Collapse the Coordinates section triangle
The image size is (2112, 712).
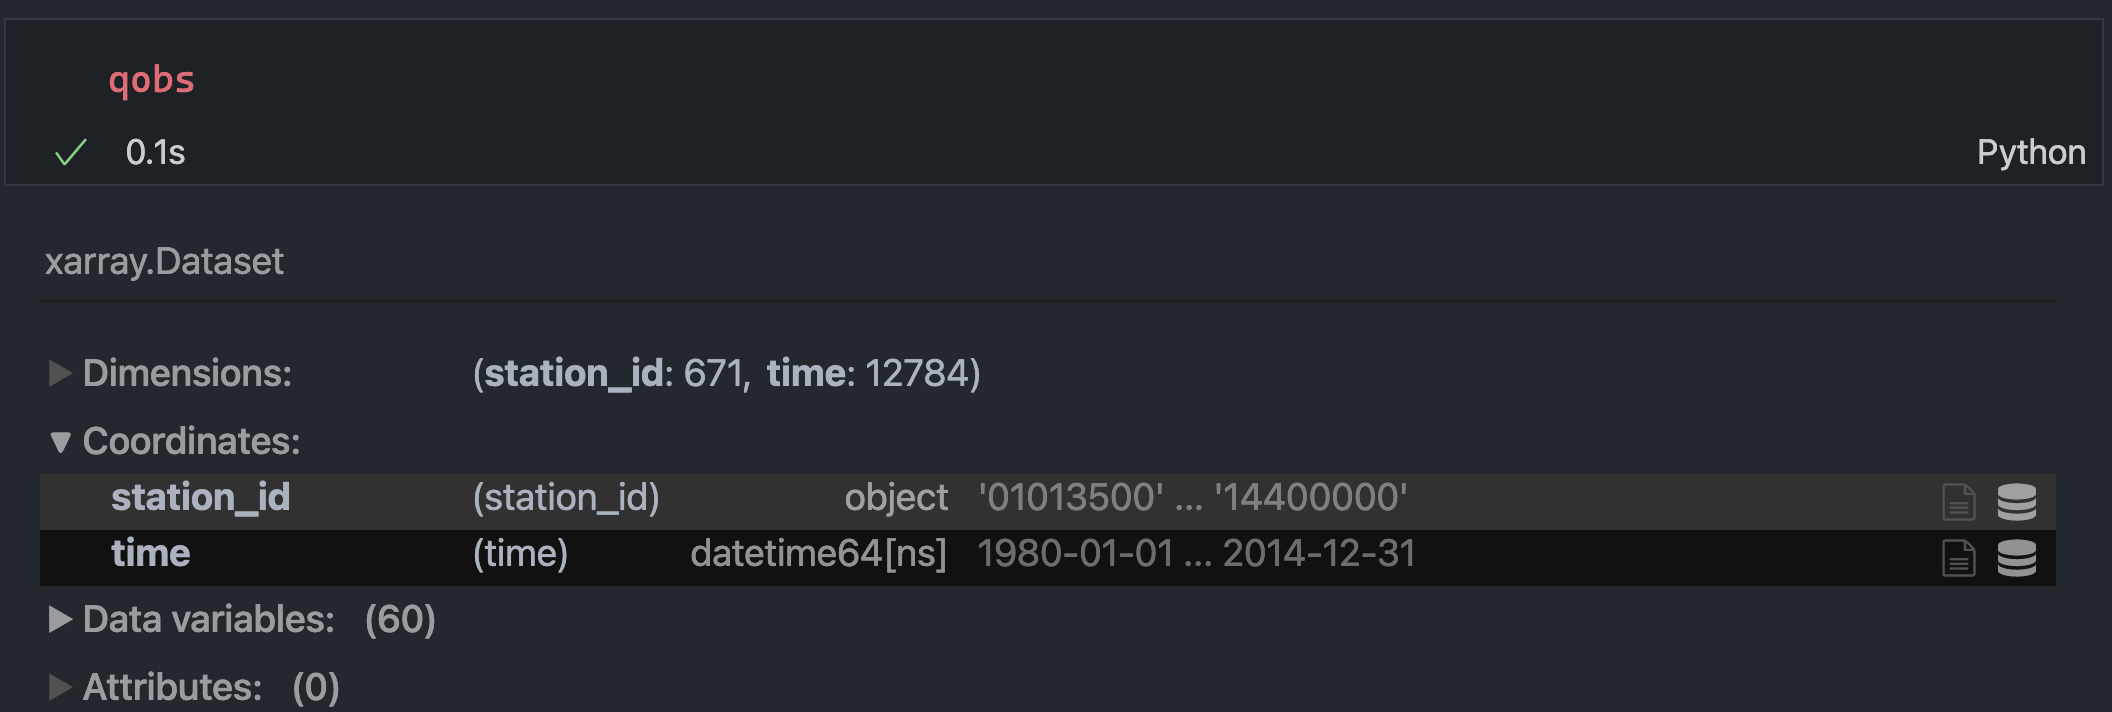pos(61,442)
